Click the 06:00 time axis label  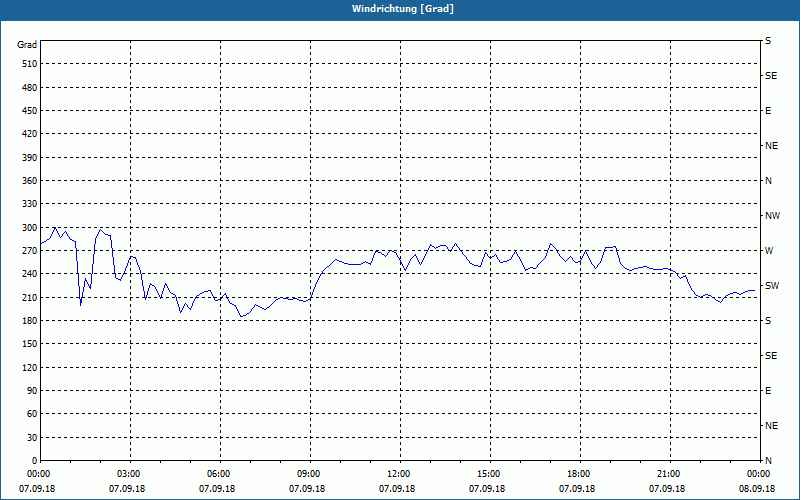(x=218, y=474)
